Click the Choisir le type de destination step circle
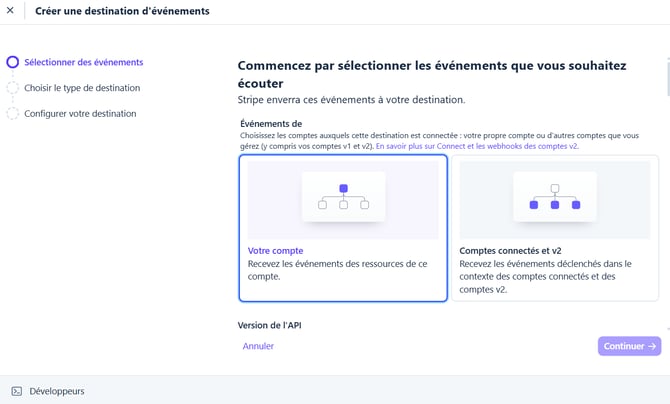 pyautogui.click(x=12, y=88)
